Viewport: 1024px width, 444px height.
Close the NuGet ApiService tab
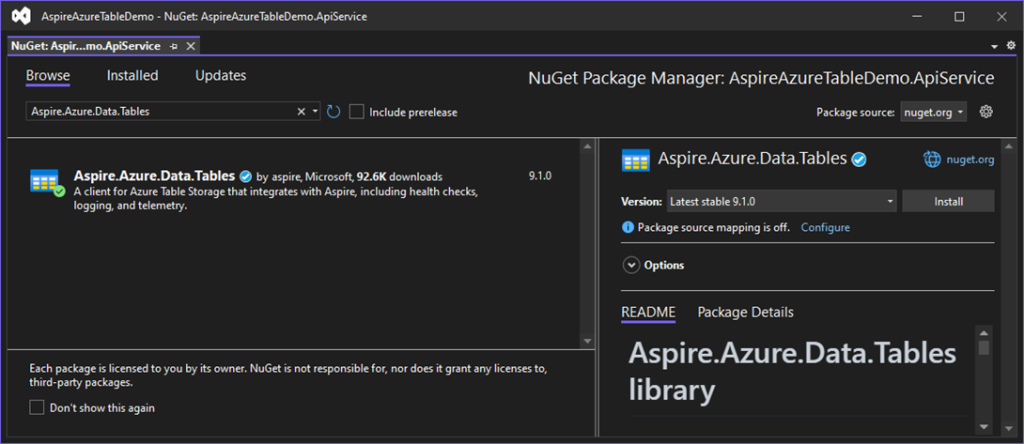[x=191, y=46]
